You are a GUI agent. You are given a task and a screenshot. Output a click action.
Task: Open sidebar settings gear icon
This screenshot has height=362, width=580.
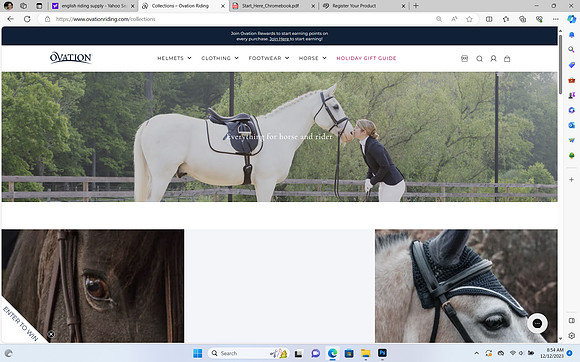coord(571,336)
